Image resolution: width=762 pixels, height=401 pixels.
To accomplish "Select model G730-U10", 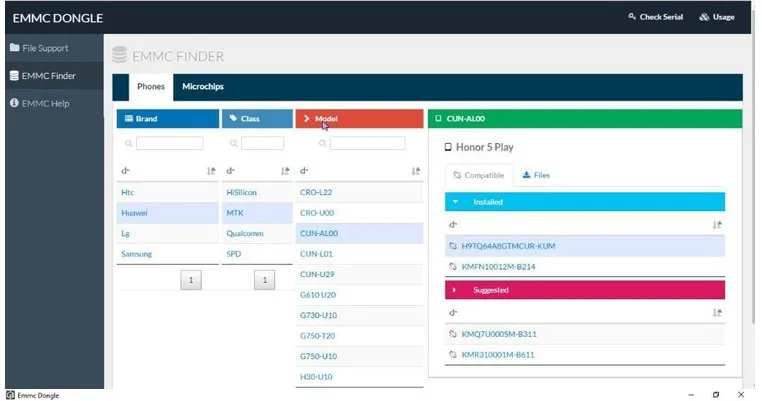I will [359, 315].
